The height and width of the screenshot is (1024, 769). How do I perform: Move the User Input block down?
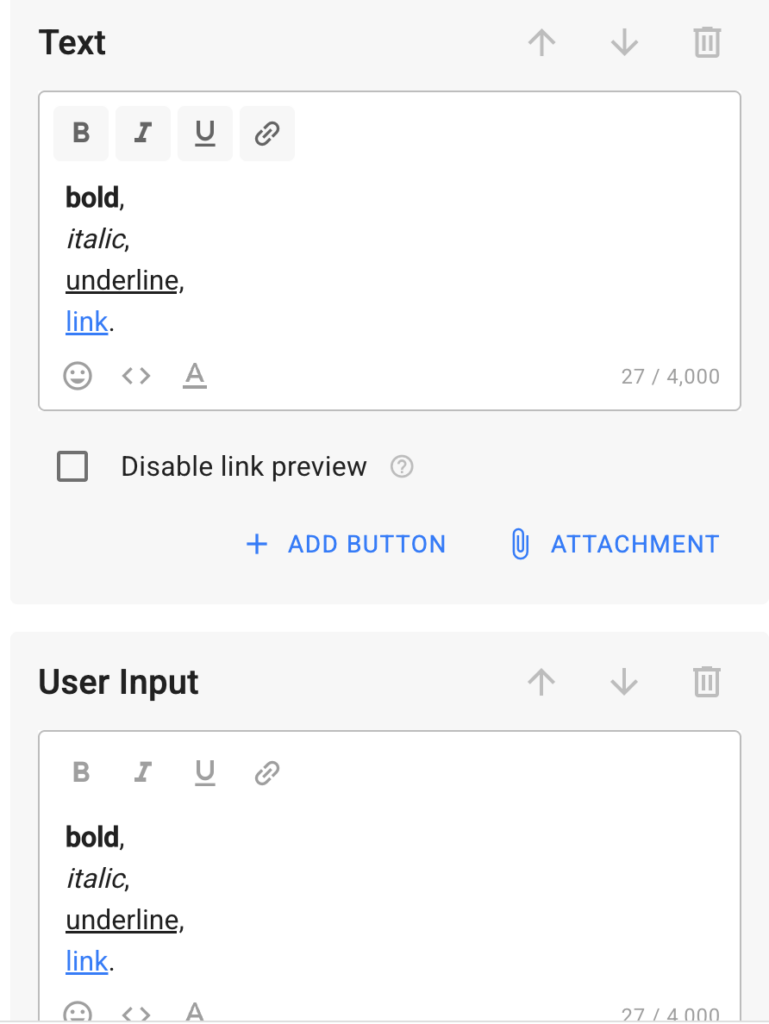[x=624, y=682]
